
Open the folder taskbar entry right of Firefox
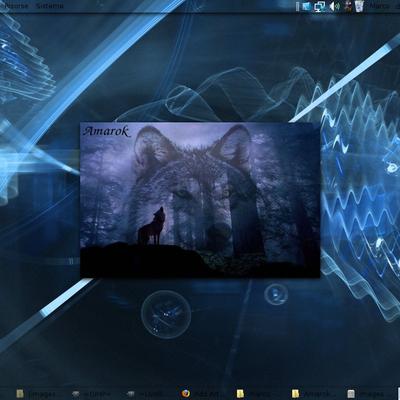click(x=255, y=394)
